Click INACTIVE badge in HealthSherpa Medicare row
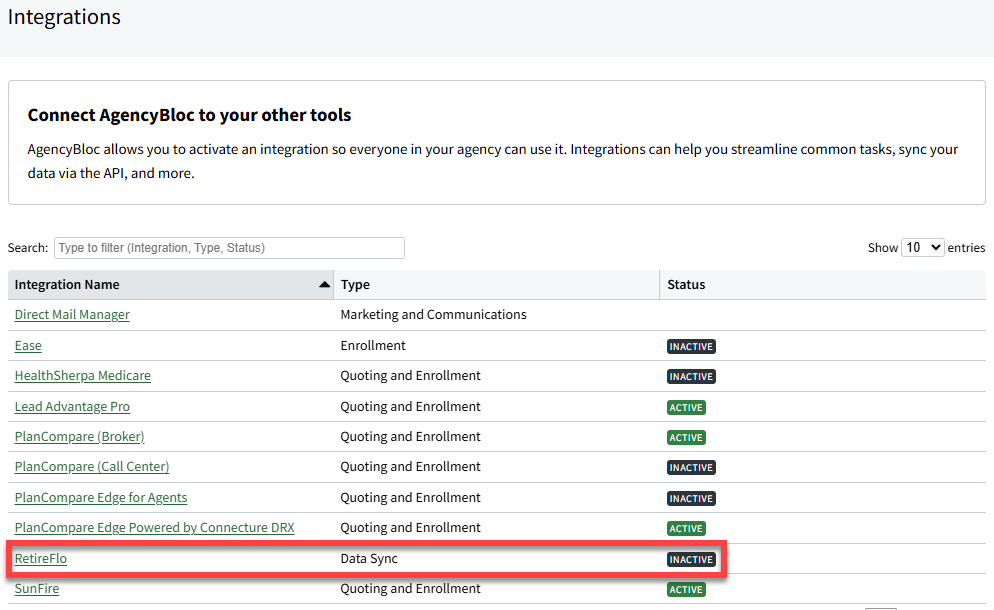Image resolution: width=994 pixels, height=610 pixels. point(691,377)
